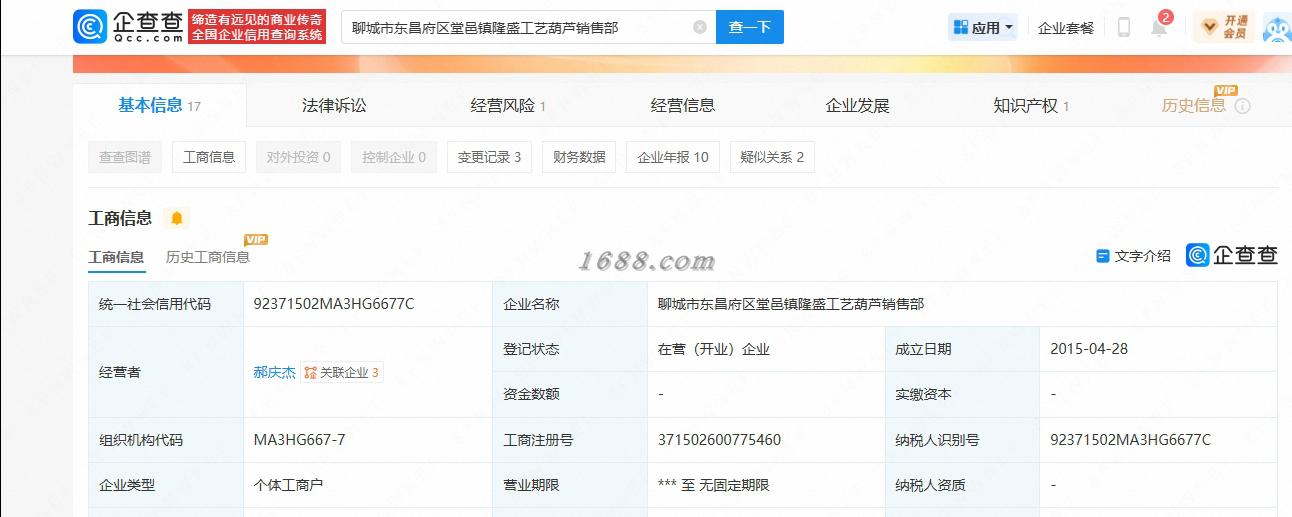
Task: Click the 关联企业 network icon
Action: (x=310, y=373)
